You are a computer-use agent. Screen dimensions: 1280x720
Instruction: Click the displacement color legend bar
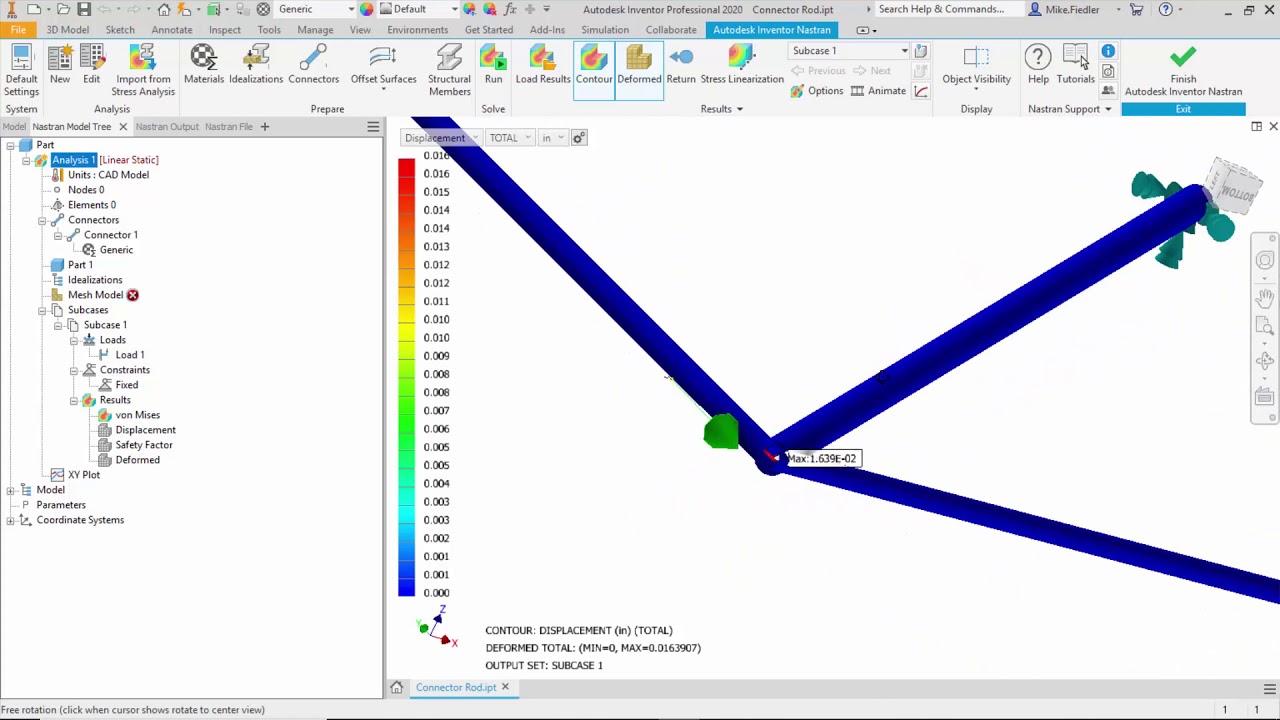pos(406,377)
